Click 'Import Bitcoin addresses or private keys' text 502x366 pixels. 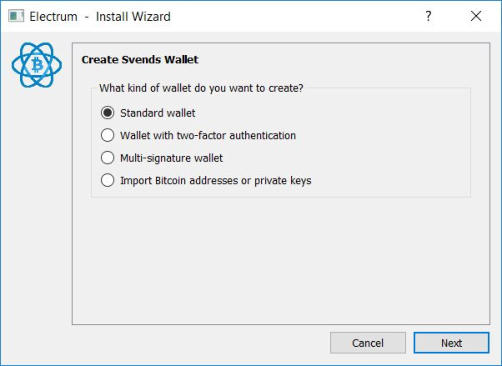[216, 181]
